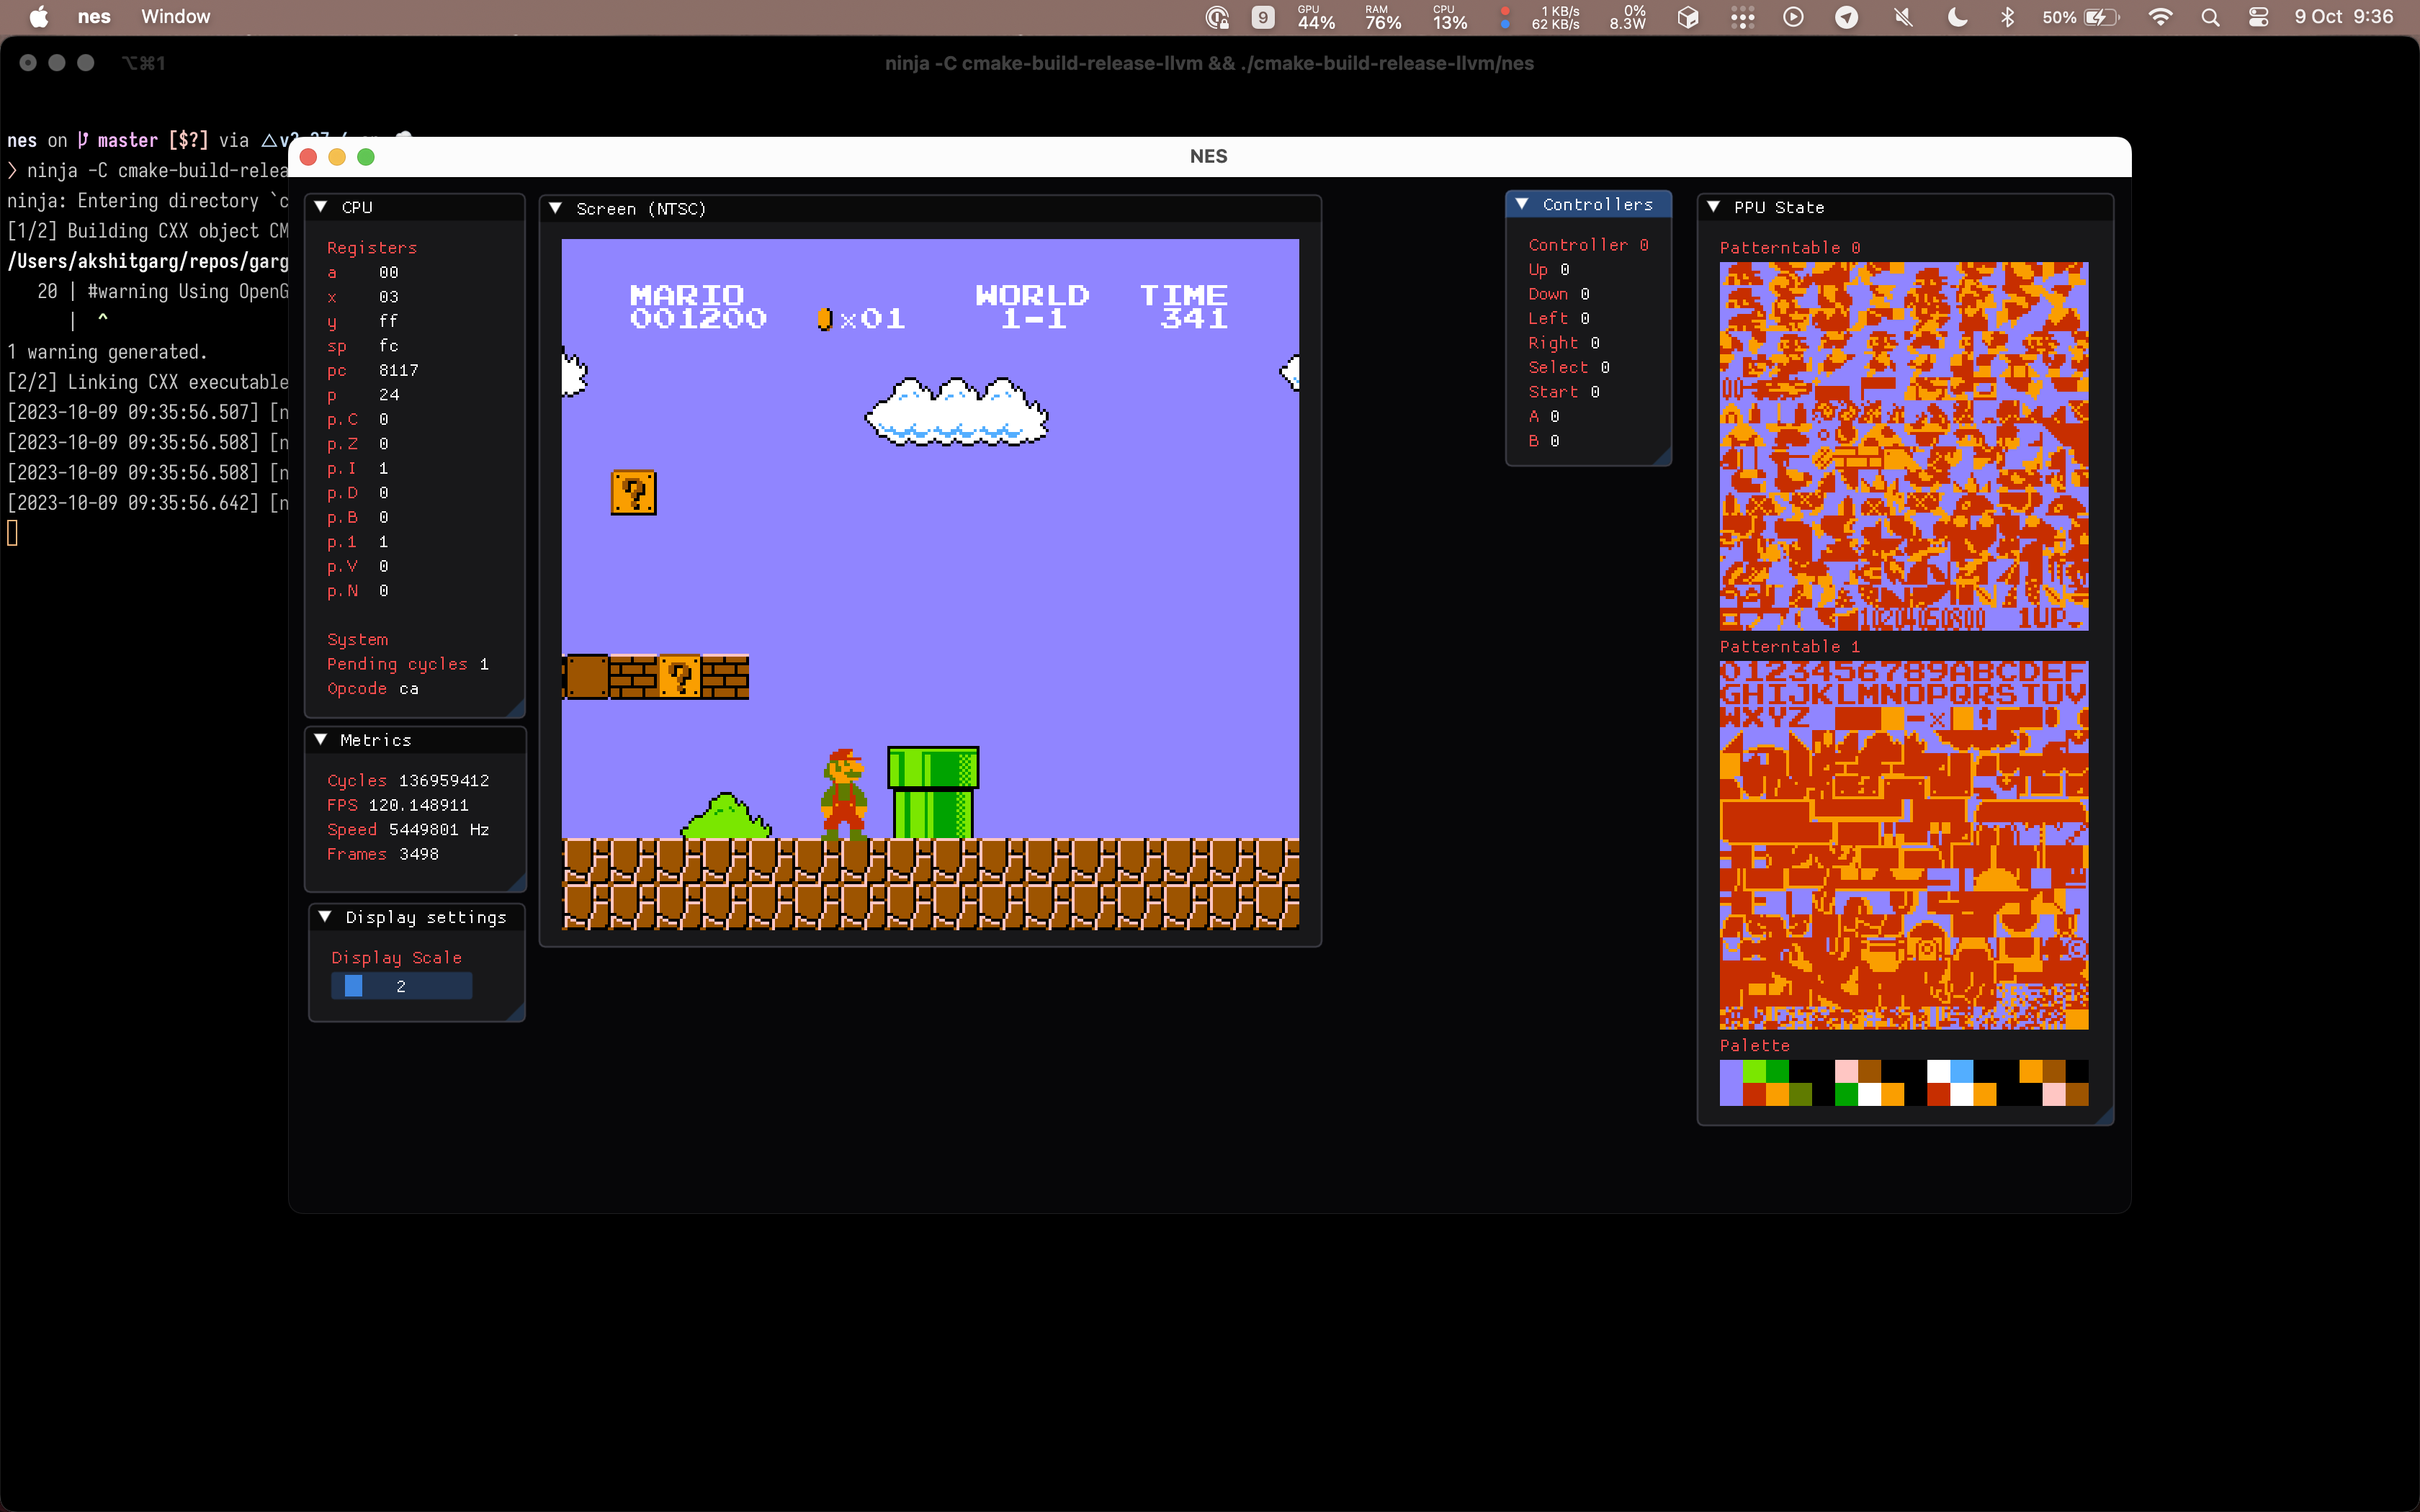
Task: Click the Patterntable 0 image
Action: point(1903,446)
